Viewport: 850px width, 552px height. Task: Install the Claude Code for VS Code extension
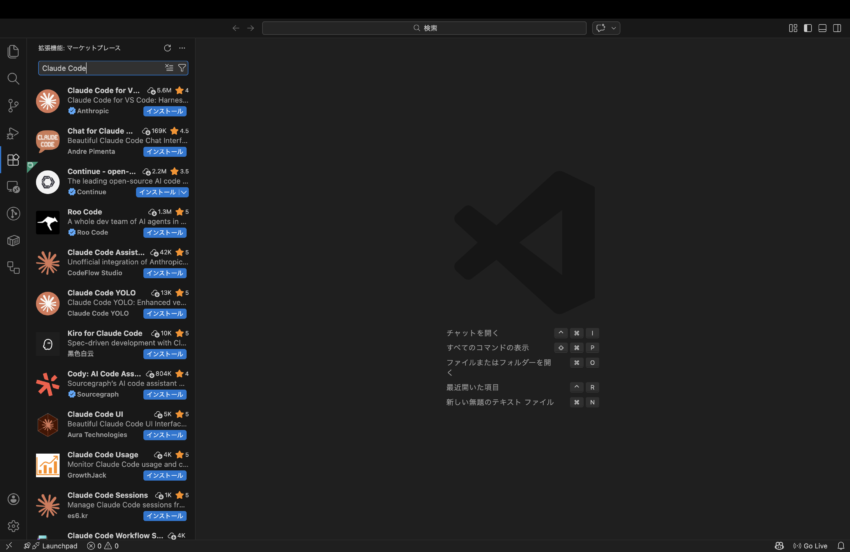click(165, 111)
